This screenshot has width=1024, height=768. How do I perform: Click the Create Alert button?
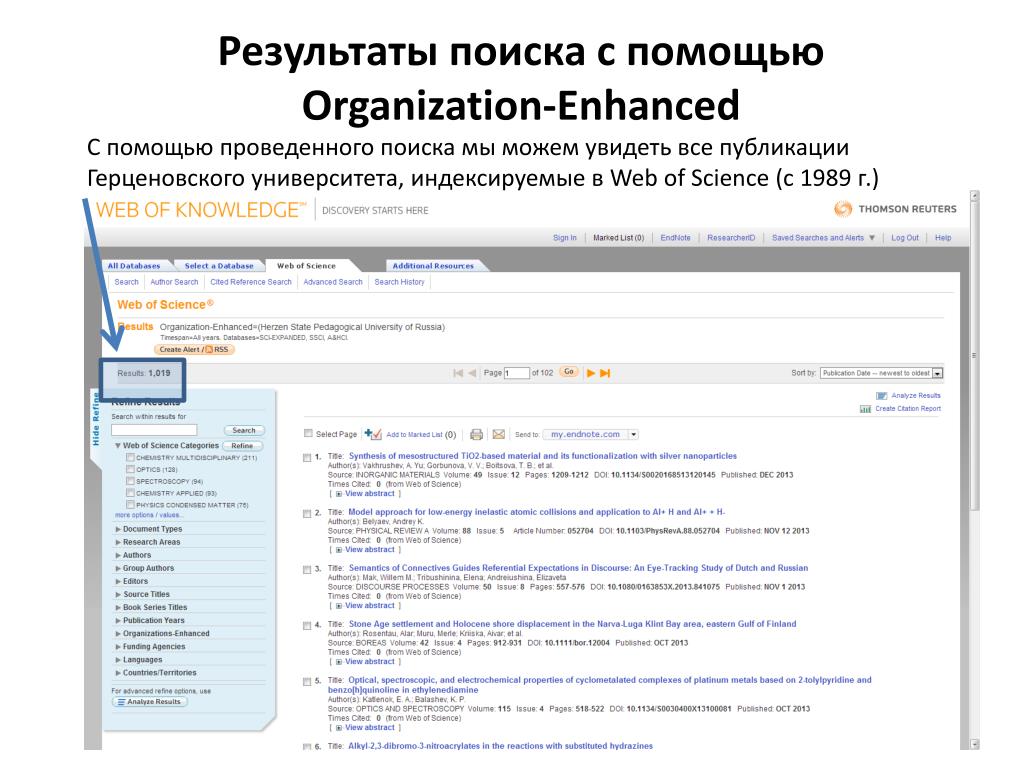pyautogui.click(x=194, y=349)
